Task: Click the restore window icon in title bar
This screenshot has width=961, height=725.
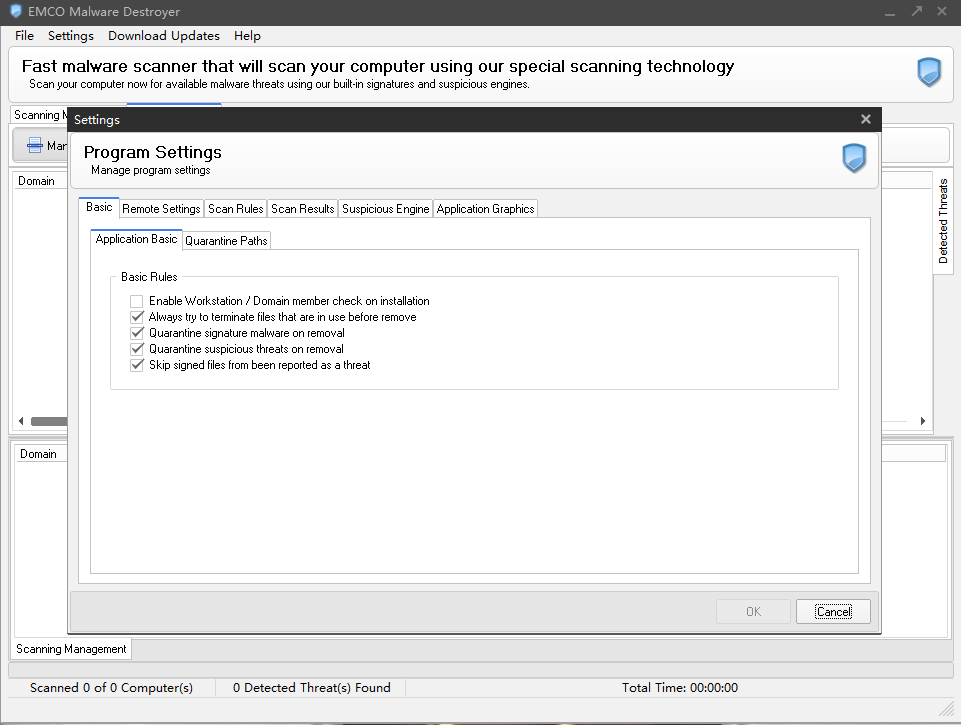Action: (x=916, y=11)
